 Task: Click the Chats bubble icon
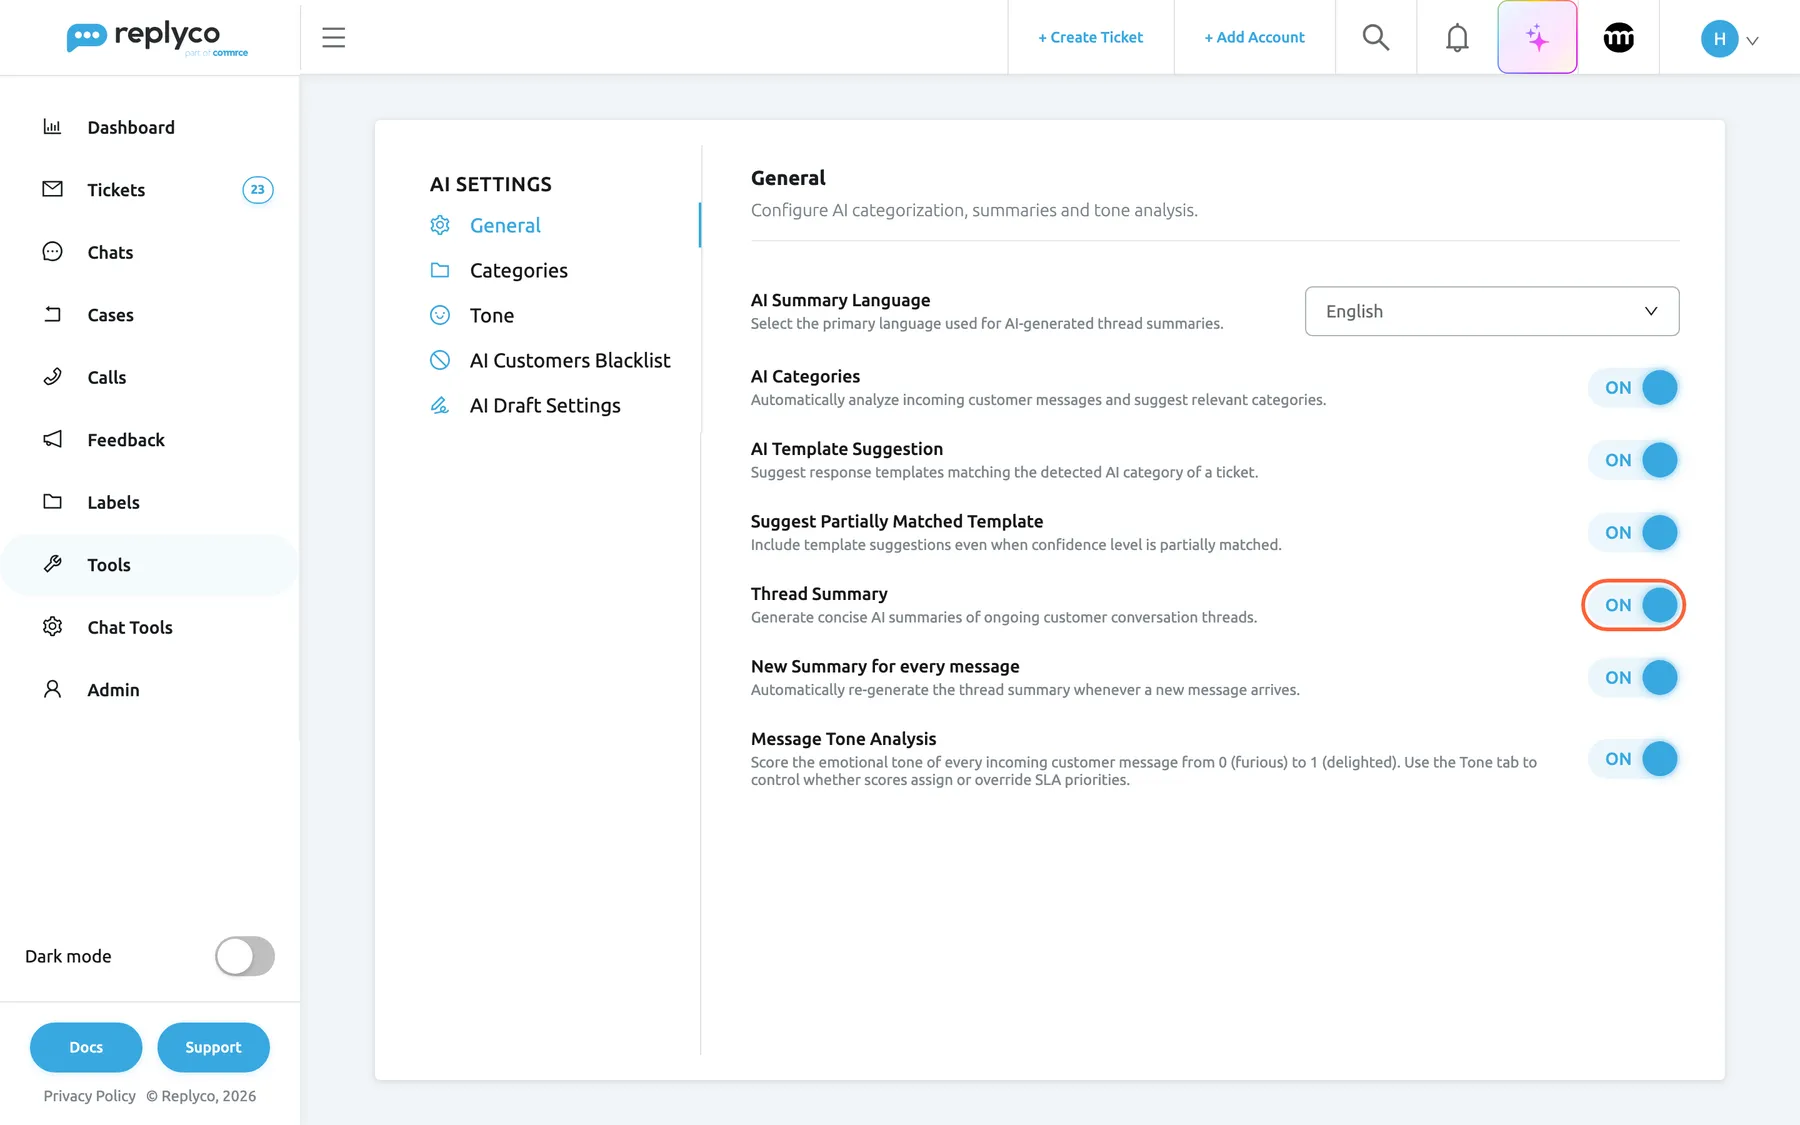(52, 252)
